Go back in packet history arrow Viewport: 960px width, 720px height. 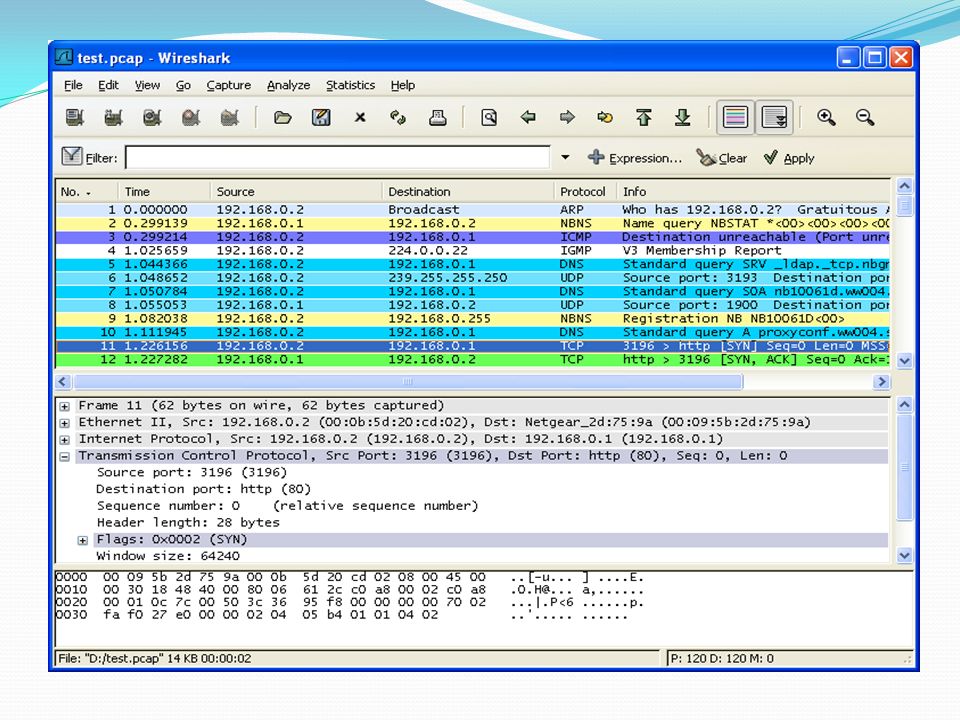coord(528,117)
